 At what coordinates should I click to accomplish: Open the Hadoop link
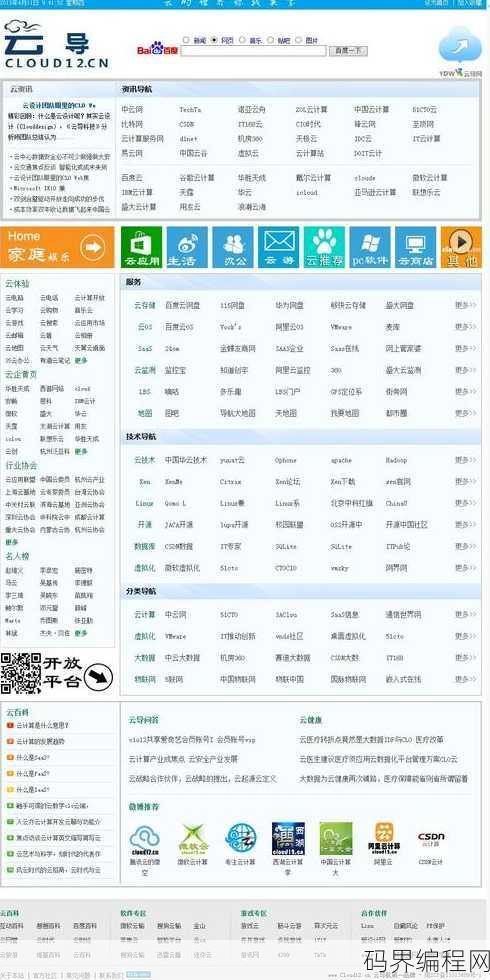click(396, 460)
